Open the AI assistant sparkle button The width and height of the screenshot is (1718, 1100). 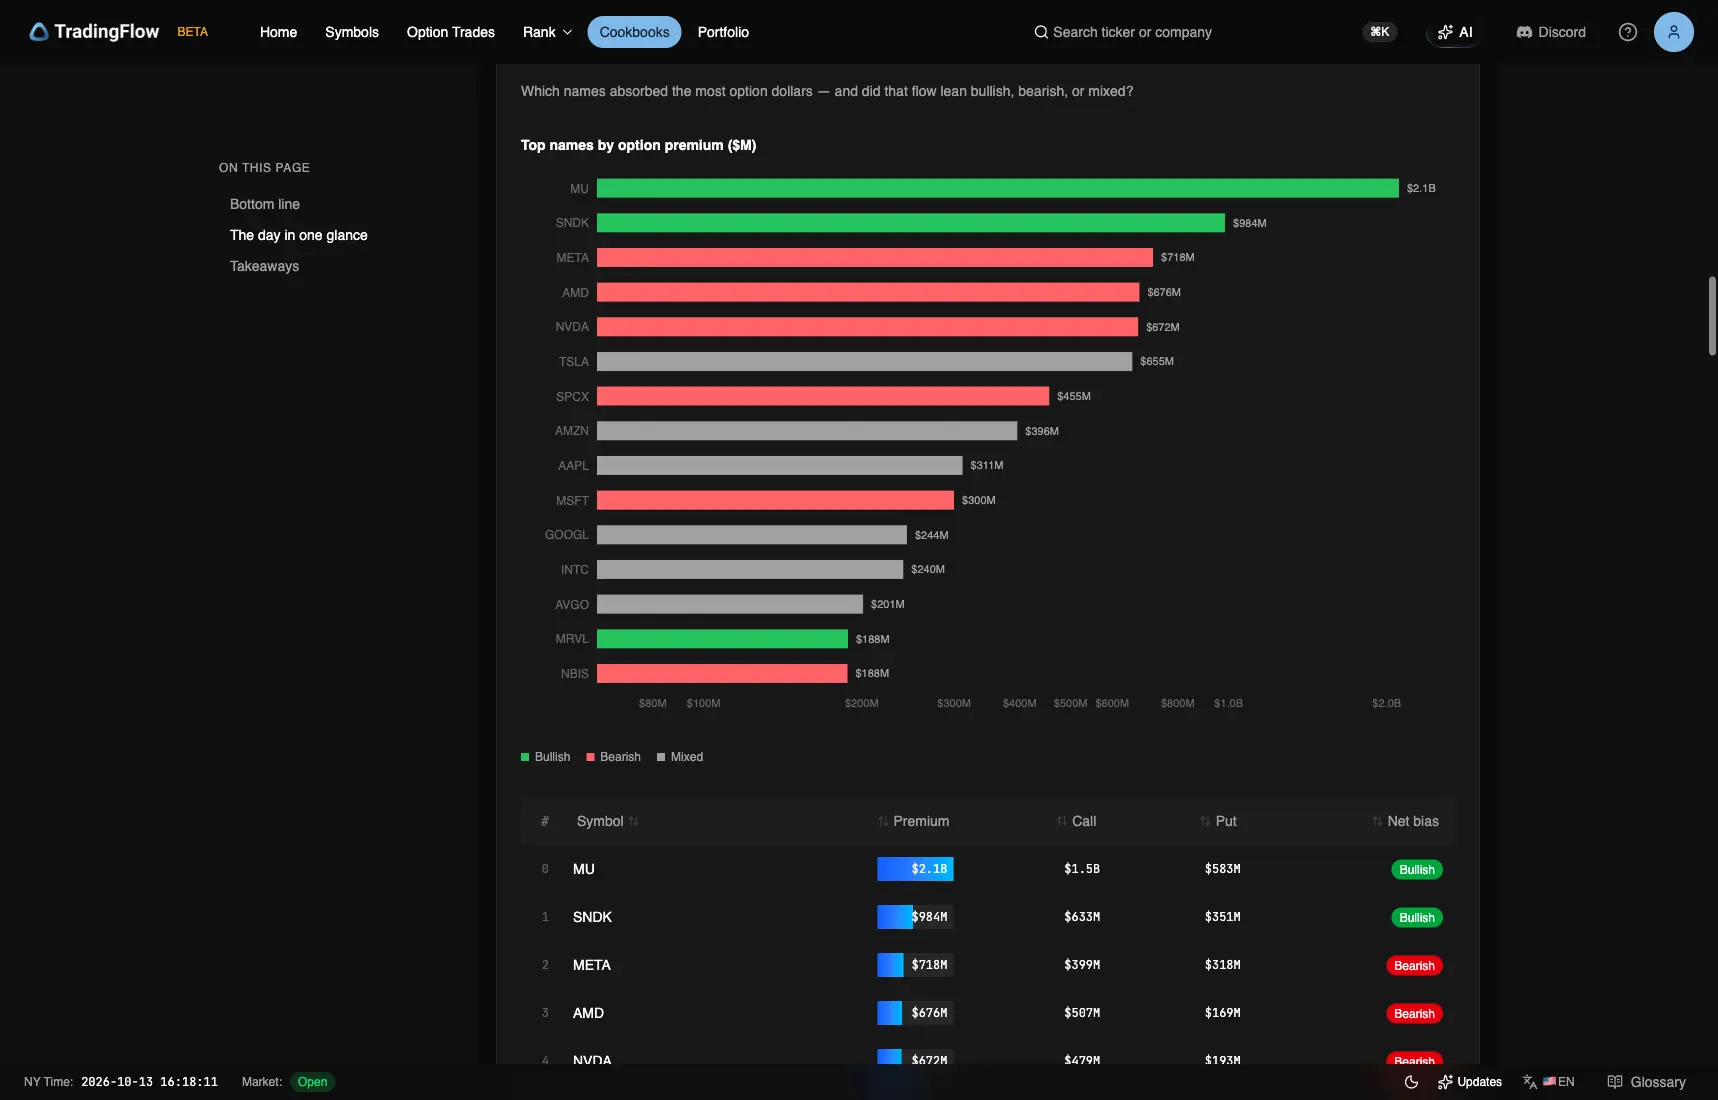[x=1454, y=32]
